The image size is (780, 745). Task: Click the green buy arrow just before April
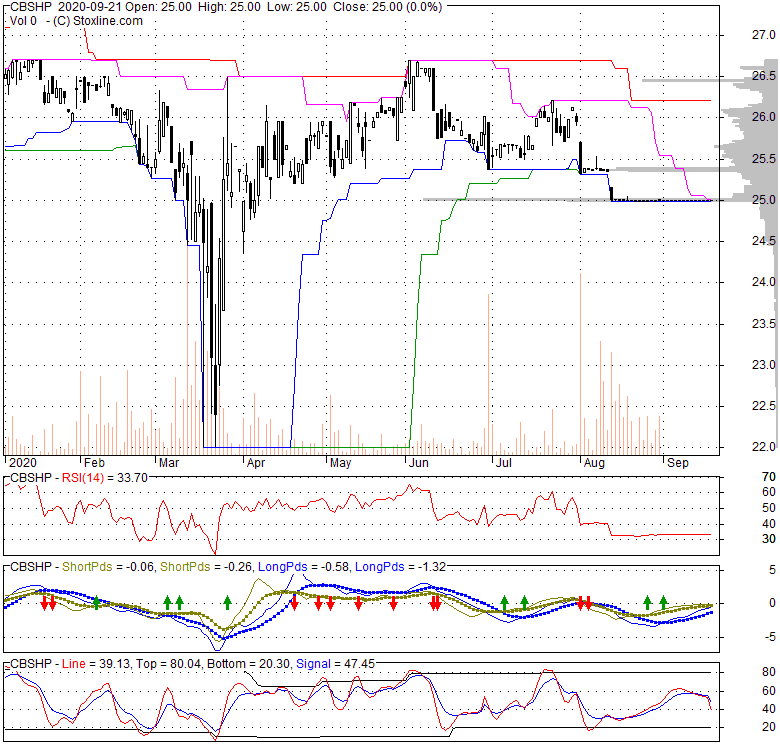click(227, 602)
